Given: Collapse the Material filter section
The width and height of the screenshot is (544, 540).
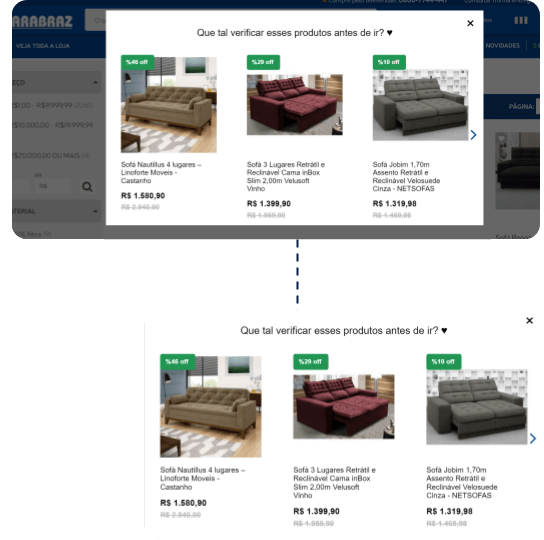Looking at the screenshot, I should pyautogui.click(x=95, y=211).
